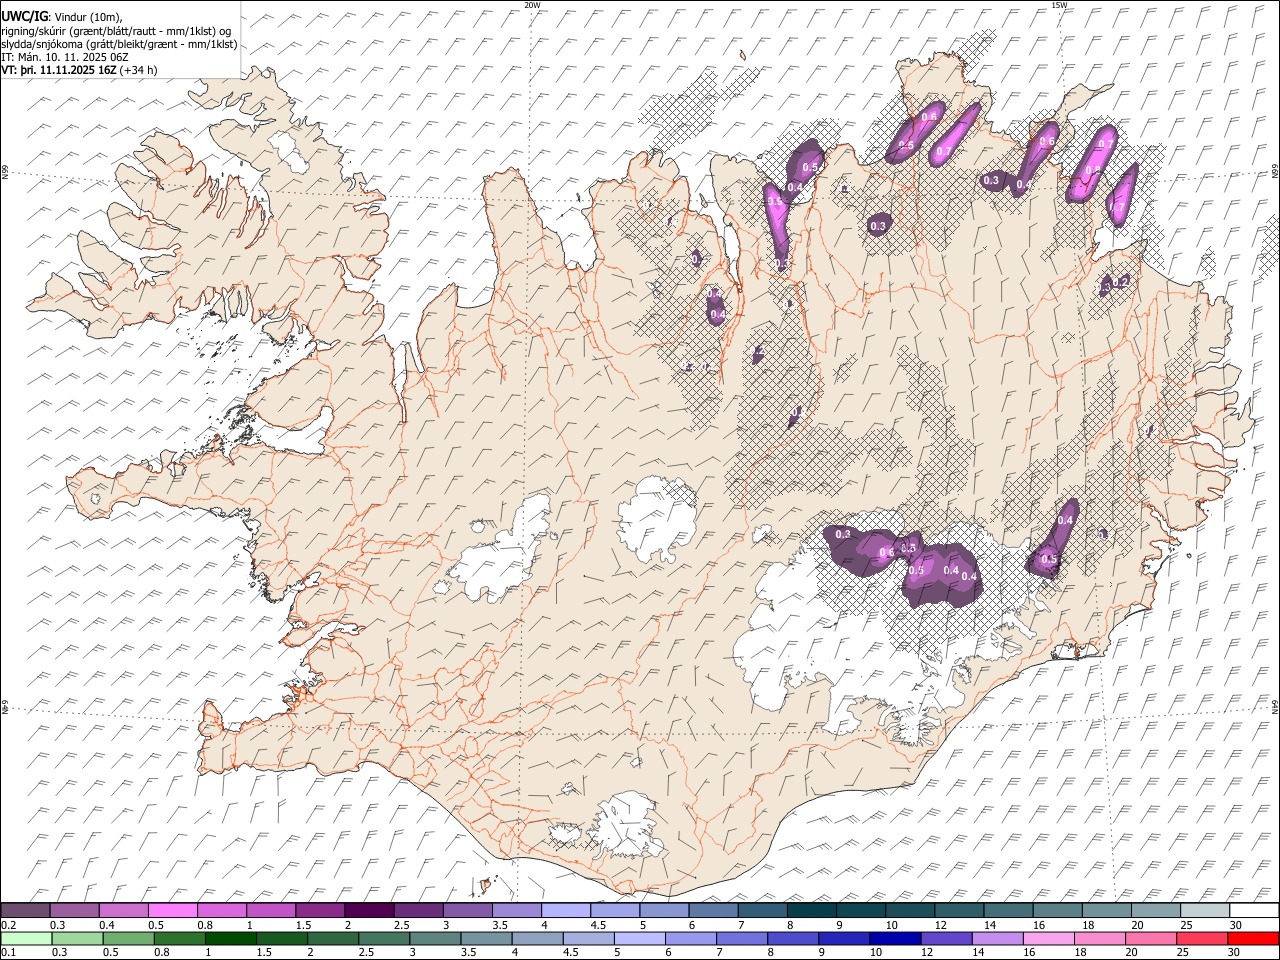Click the grey-green 3 swatch in rain scale
The width and height of the screenshot is (1280, 960).
click(435, 938)
